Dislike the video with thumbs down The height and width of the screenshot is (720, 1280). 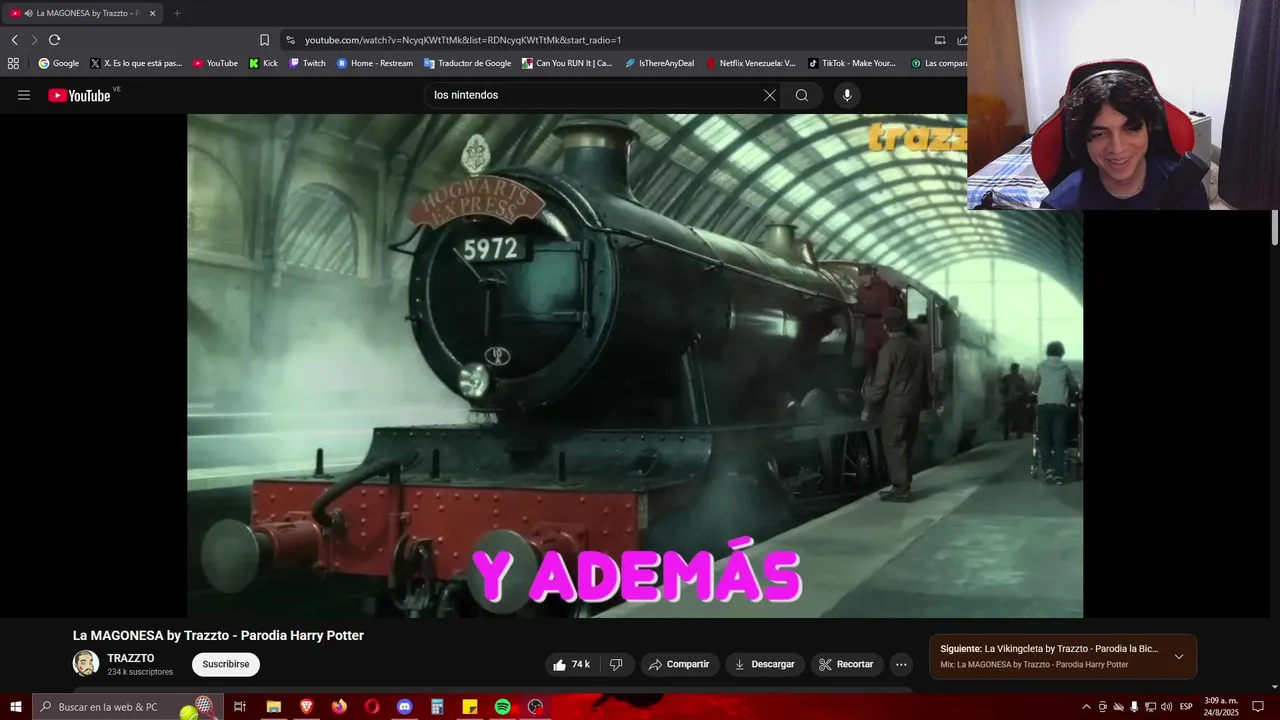616,664
